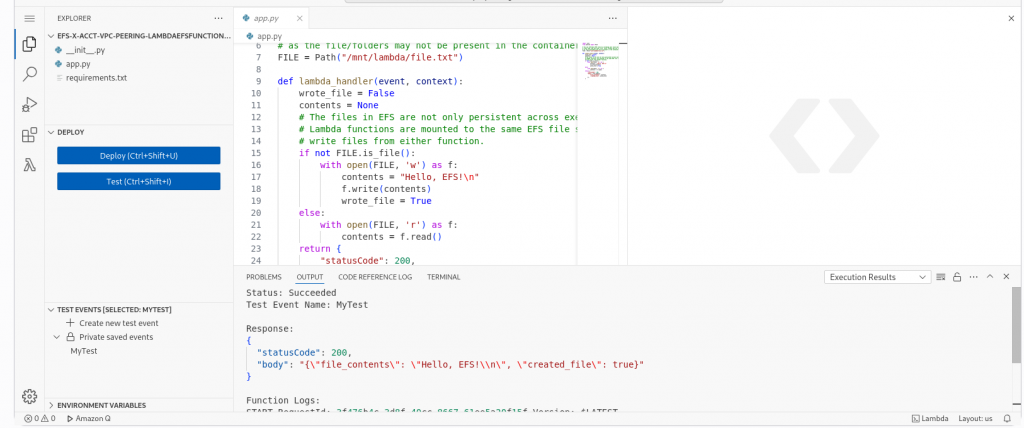1024x428 pixels.
Task: Close the empty right editor pane
Action: tap(1012, 18)
